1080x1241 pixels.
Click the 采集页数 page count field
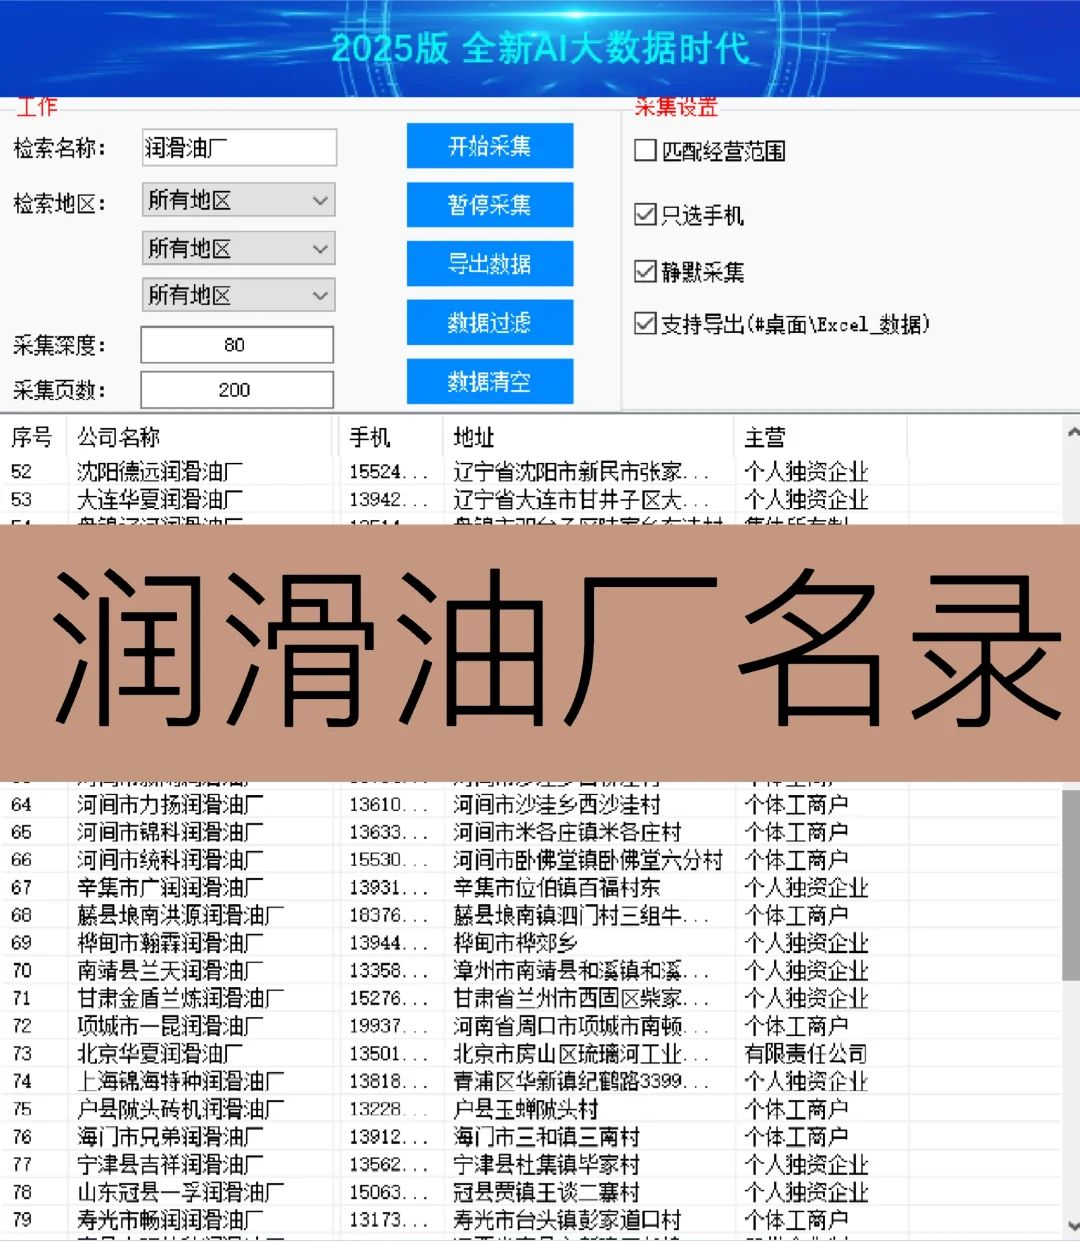[236, 389]
